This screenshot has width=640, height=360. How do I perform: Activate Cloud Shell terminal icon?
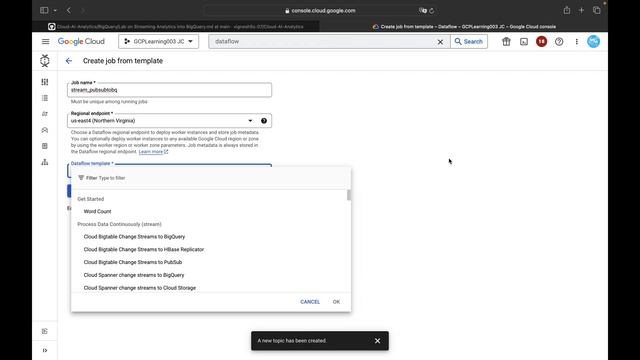click(524, 42)
